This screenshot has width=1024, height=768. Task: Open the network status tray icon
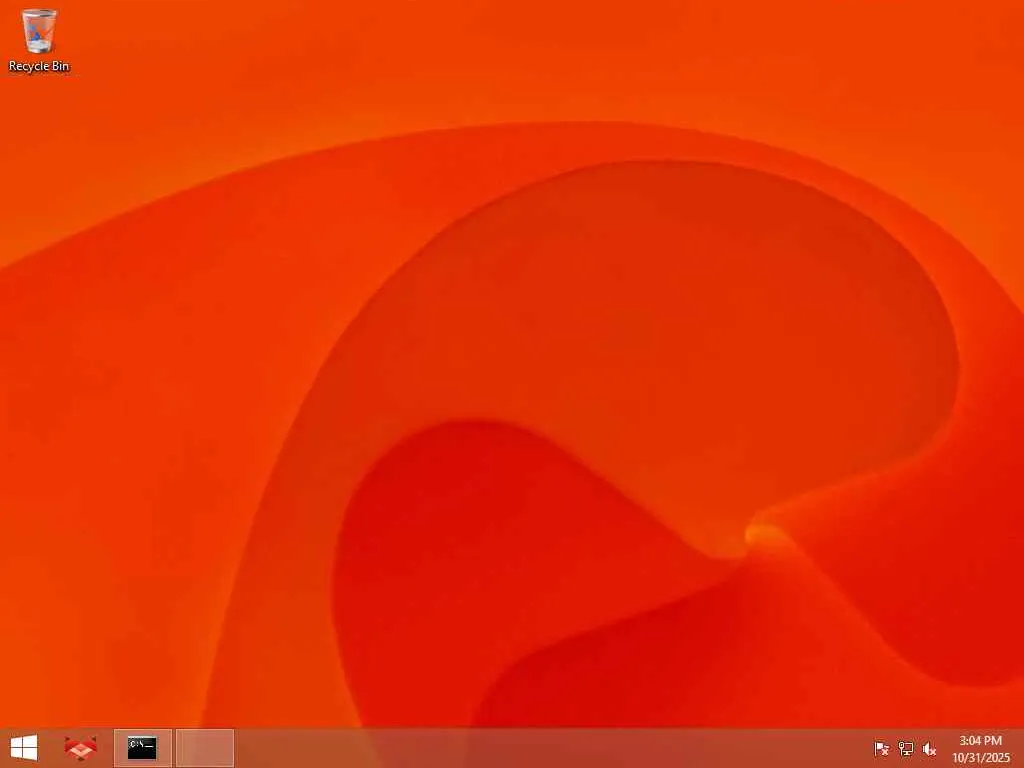pyautogui.click(x=905, y=748)
